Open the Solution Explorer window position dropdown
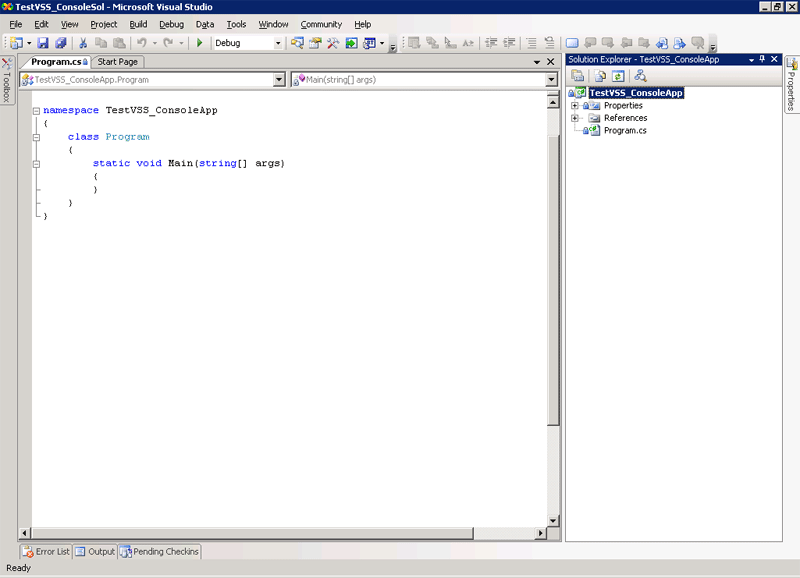 (751, 60)
